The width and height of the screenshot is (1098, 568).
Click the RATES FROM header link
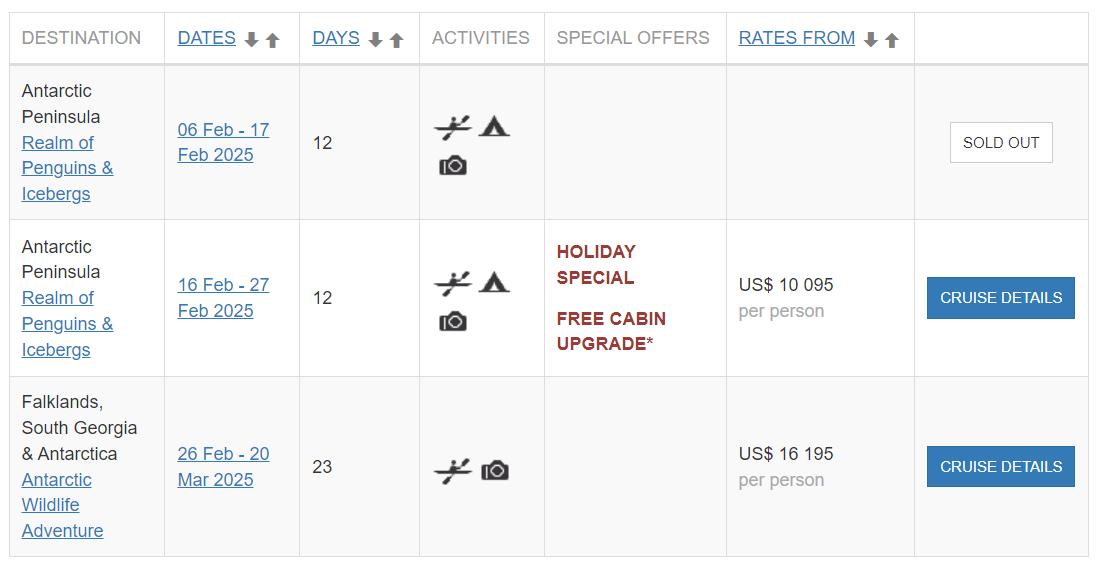point(797,38)
